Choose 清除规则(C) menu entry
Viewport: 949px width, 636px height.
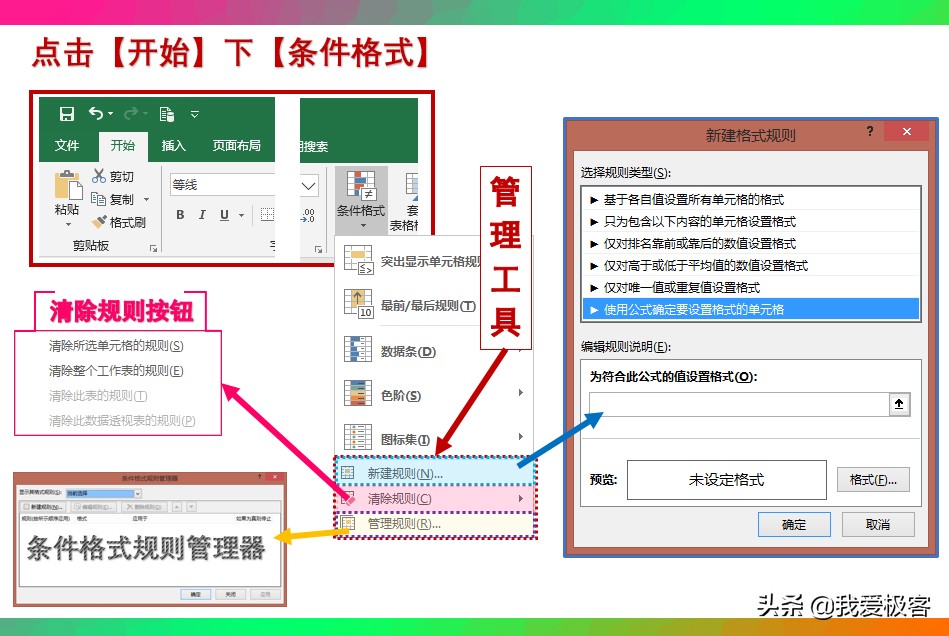click(x=435, y=499)
